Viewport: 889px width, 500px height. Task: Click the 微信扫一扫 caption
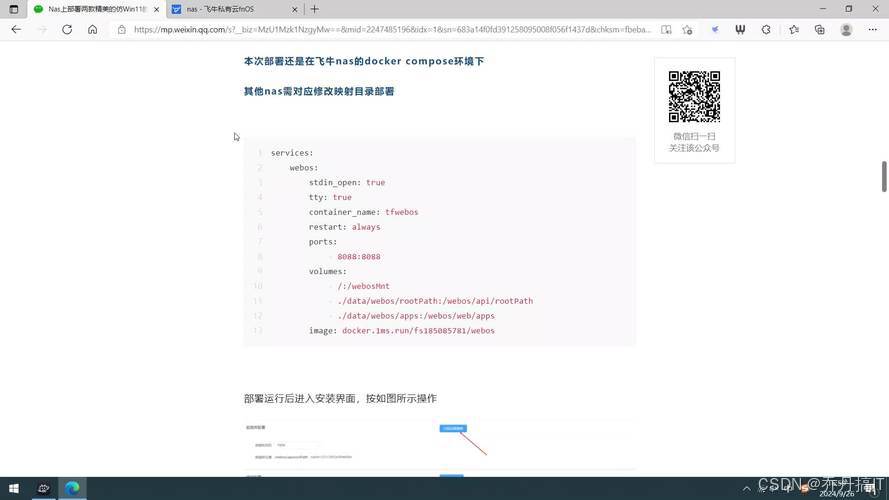coord(694,137)
